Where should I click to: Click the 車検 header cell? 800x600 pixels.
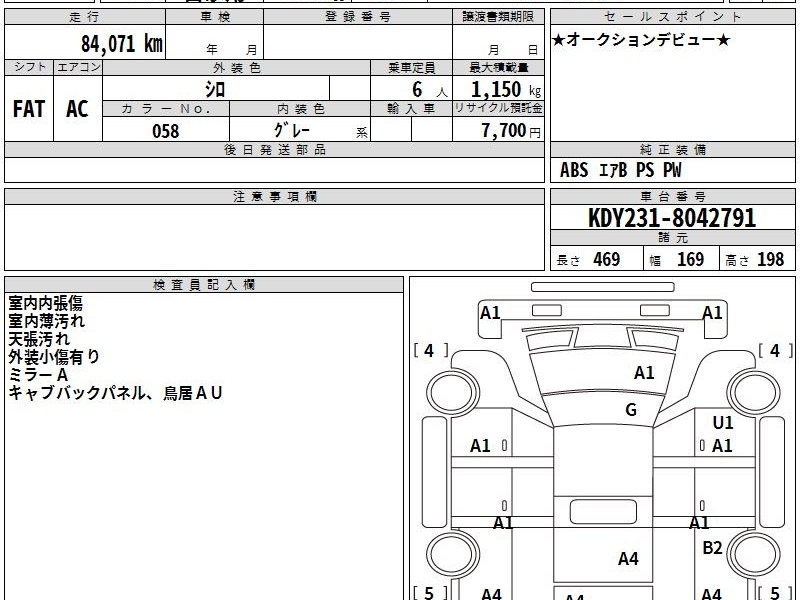(x=214, y=16)
